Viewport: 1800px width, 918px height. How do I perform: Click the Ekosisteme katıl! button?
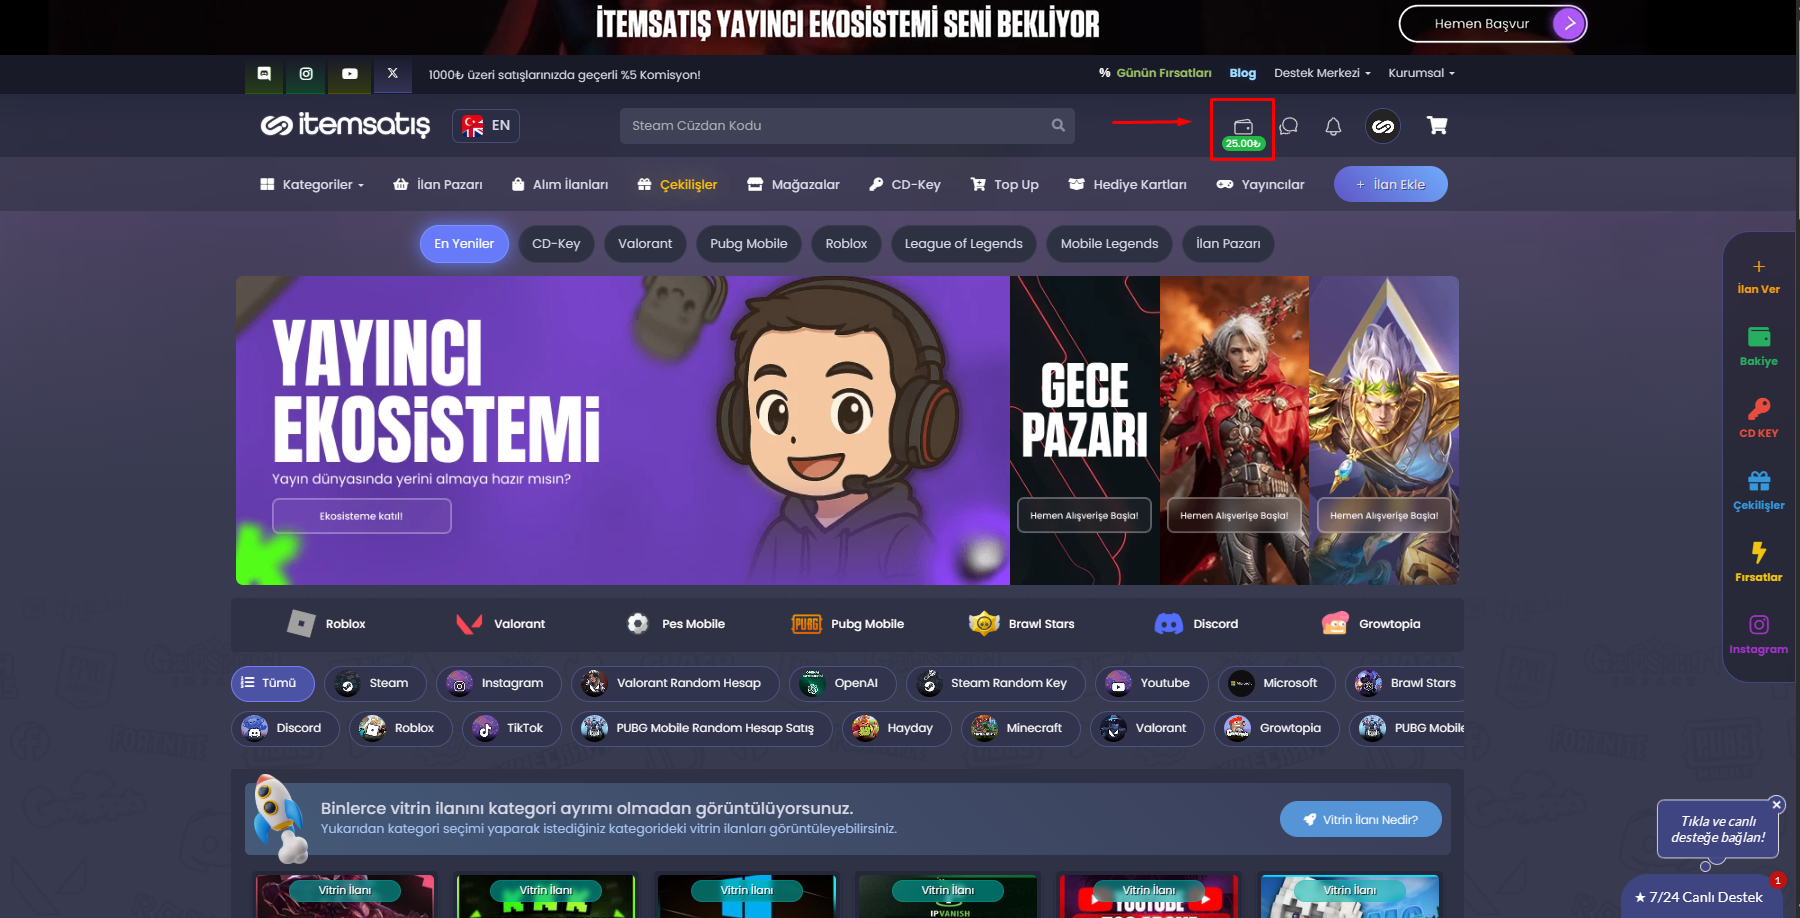[x=361, y=516]
